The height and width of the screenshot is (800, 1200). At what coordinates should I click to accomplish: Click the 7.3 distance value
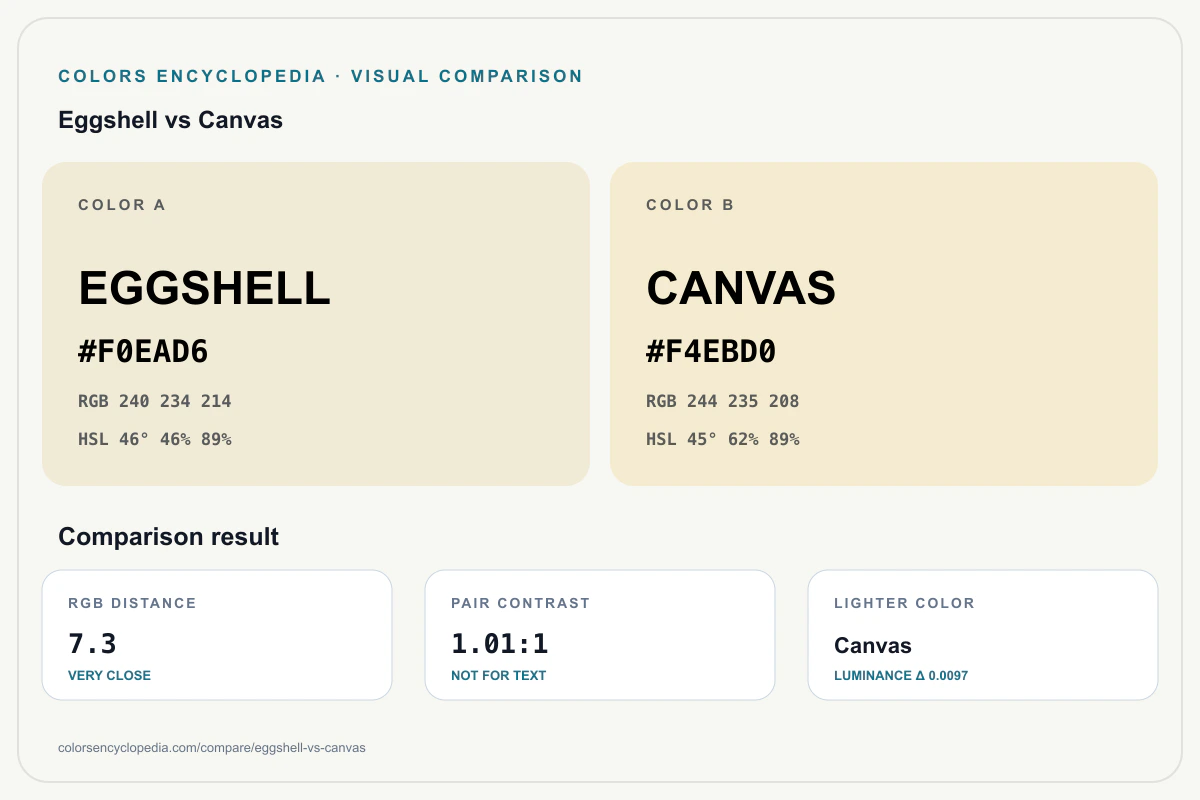pos(92,643)
